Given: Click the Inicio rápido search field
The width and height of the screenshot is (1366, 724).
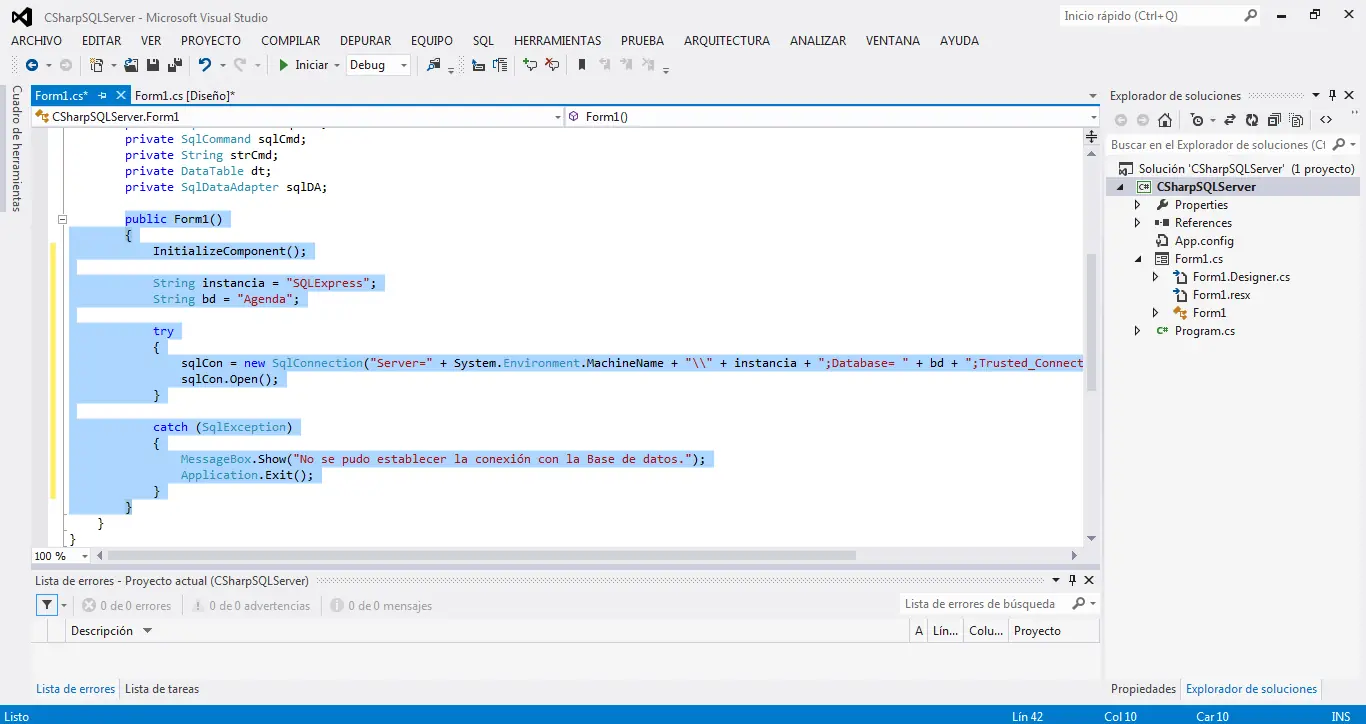Looking at the screenshot, I should 1150,16.
